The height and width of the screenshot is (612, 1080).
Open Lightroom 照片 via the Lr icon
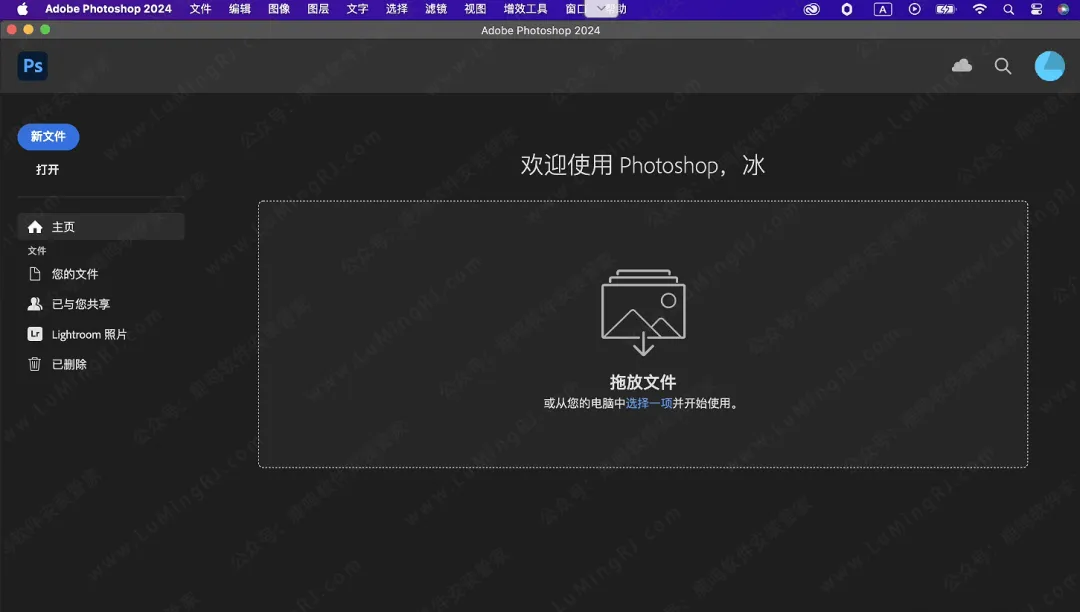pos(34,334)
